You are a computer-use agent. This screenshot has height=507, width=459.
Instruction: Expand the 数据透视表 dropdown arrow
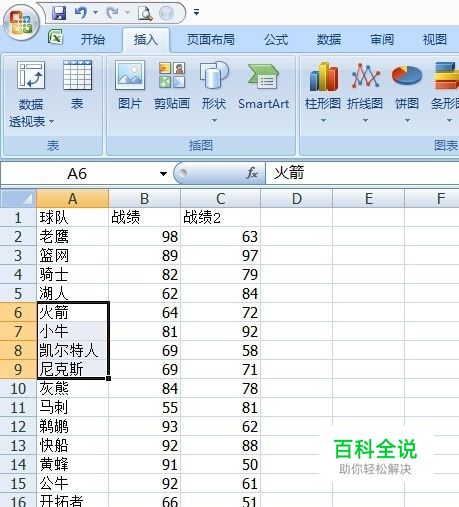(51, 122)
